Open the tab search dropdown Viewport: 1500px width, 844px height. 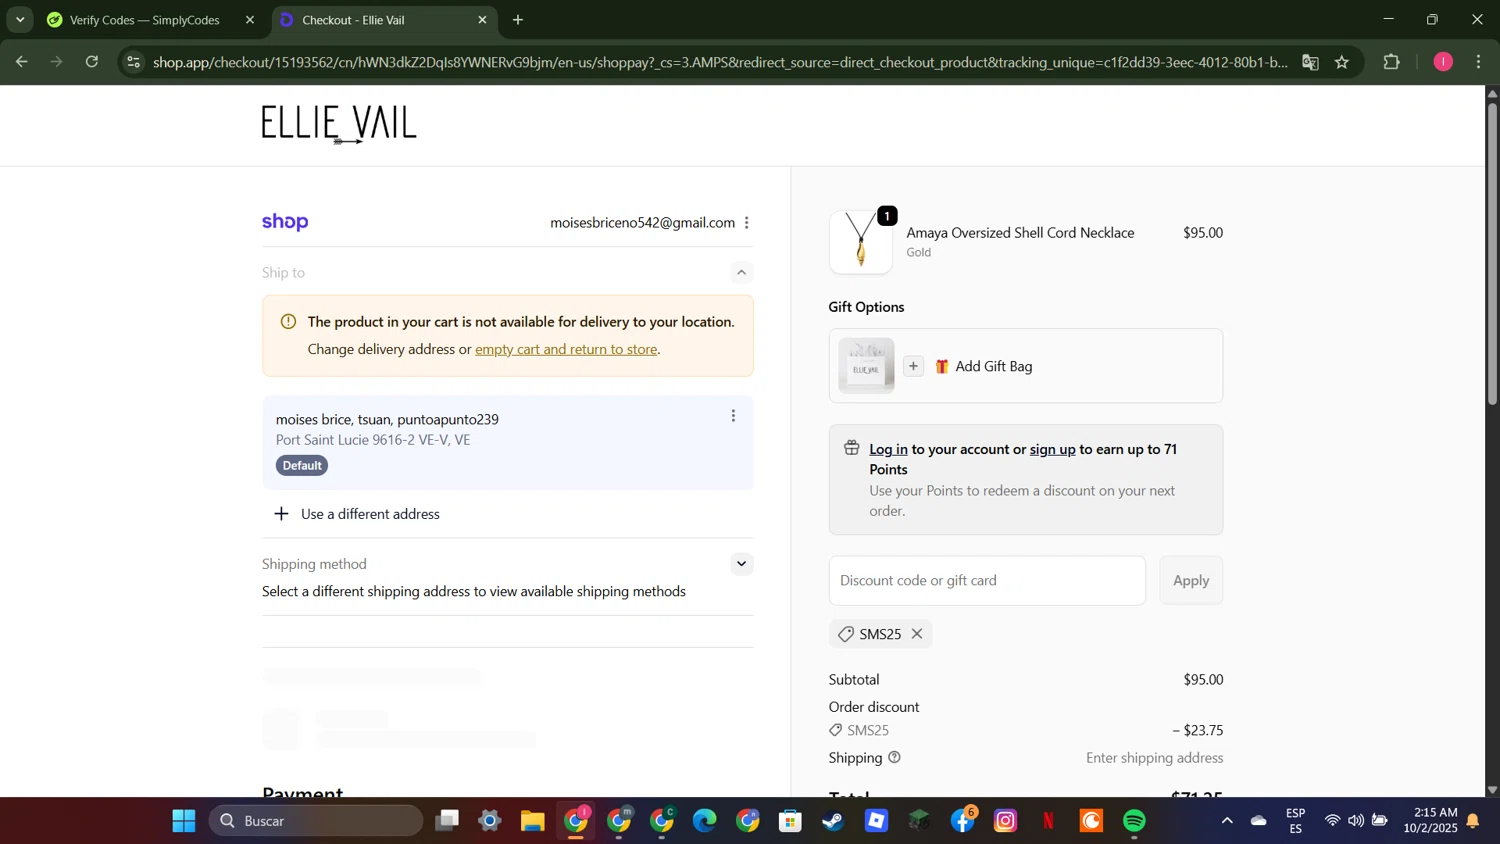pyautogui.click(x=20, y=20)
